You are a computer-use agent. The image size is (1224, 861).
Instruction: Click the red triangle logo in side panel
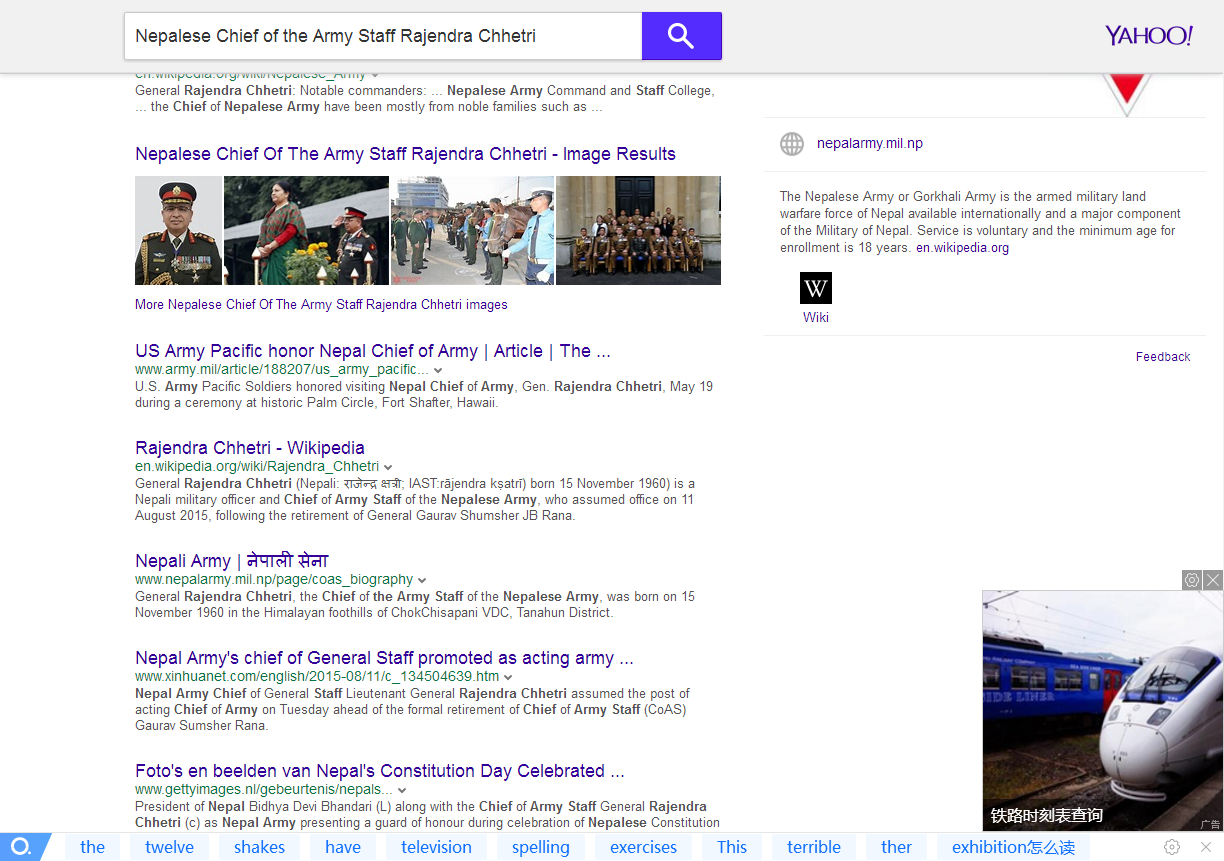[1126, 95]
